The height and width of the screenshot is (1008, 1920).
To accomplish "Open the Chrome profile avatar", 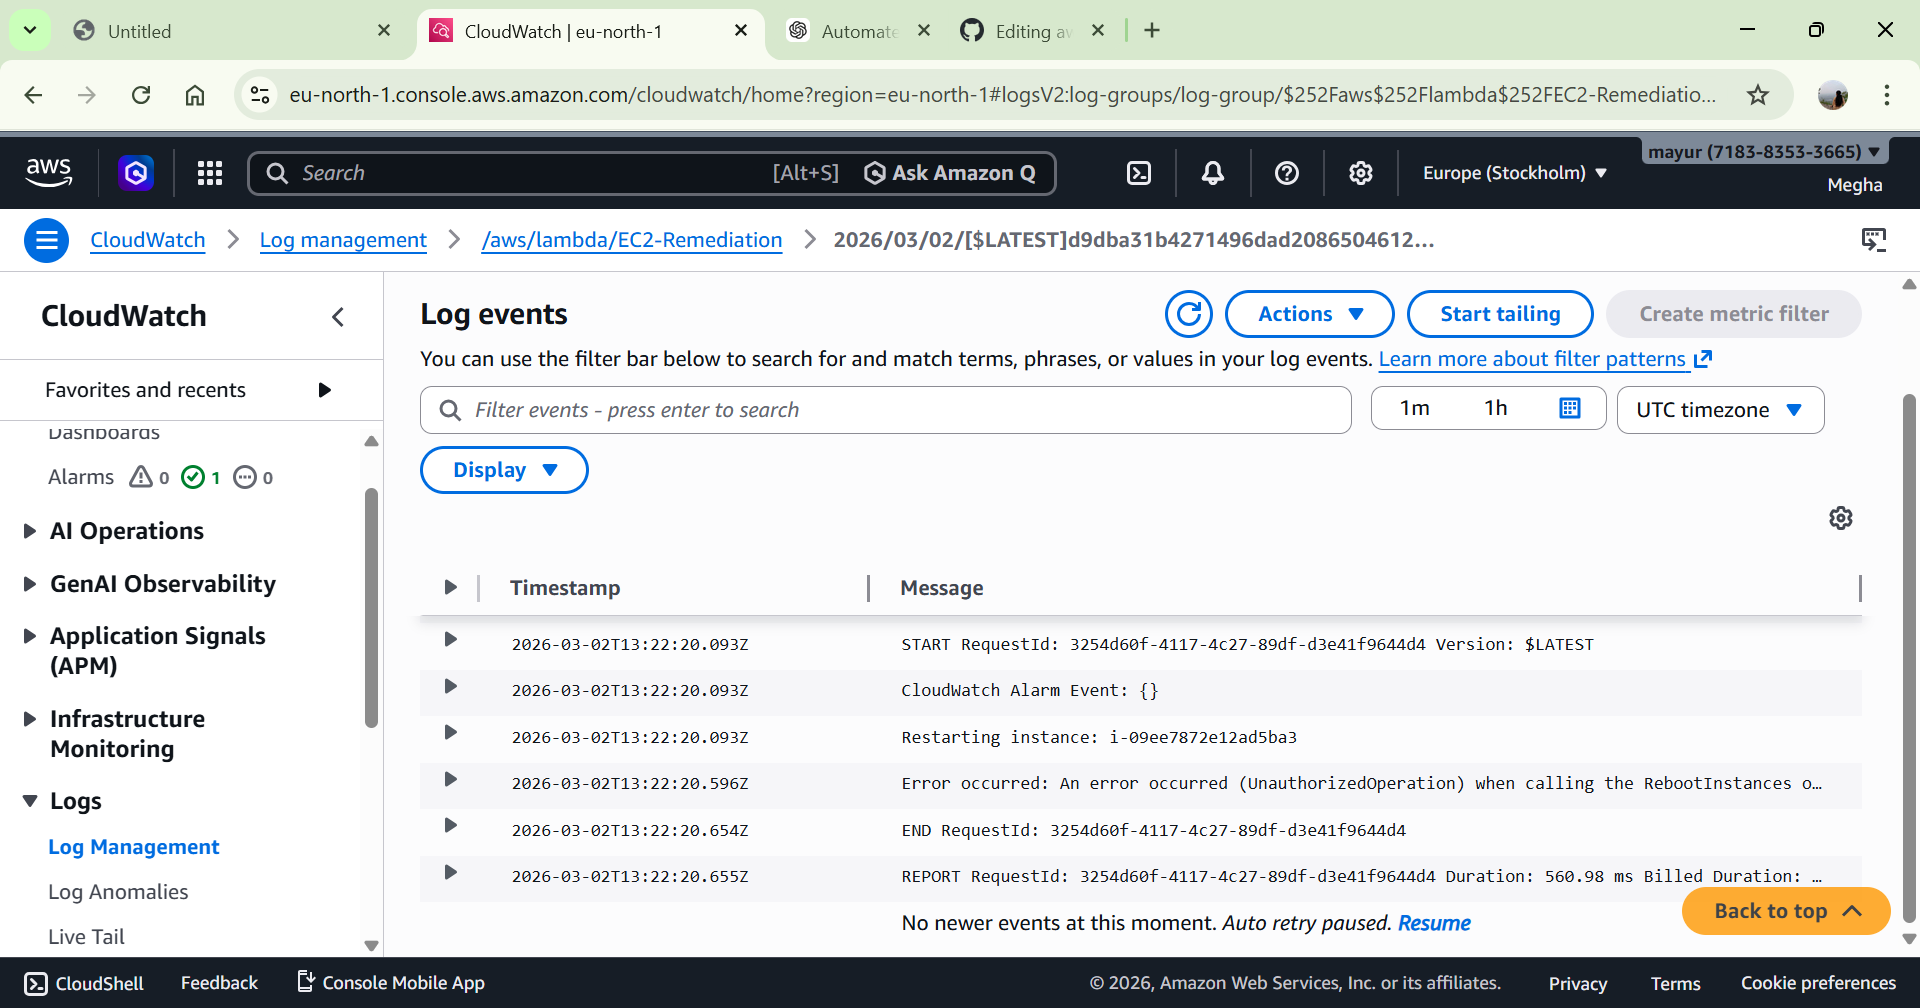I will [1833, 95].
